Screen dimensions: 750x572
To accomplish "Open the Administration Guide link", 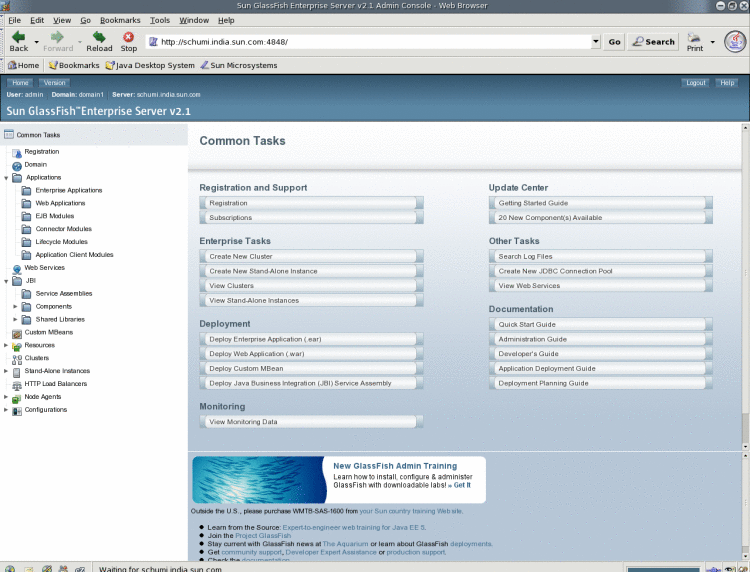I will [601, 339].
